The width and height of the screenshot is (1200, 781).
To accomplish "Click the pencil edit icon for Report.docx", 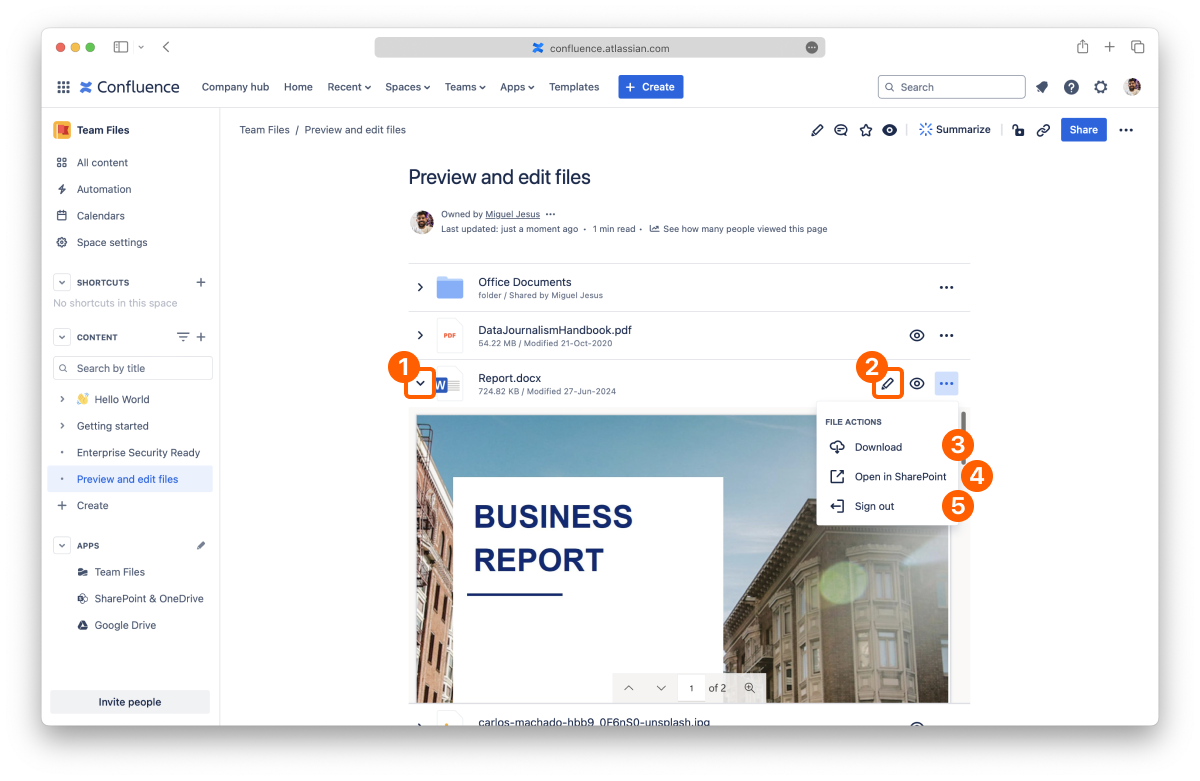I will [887, 384].
